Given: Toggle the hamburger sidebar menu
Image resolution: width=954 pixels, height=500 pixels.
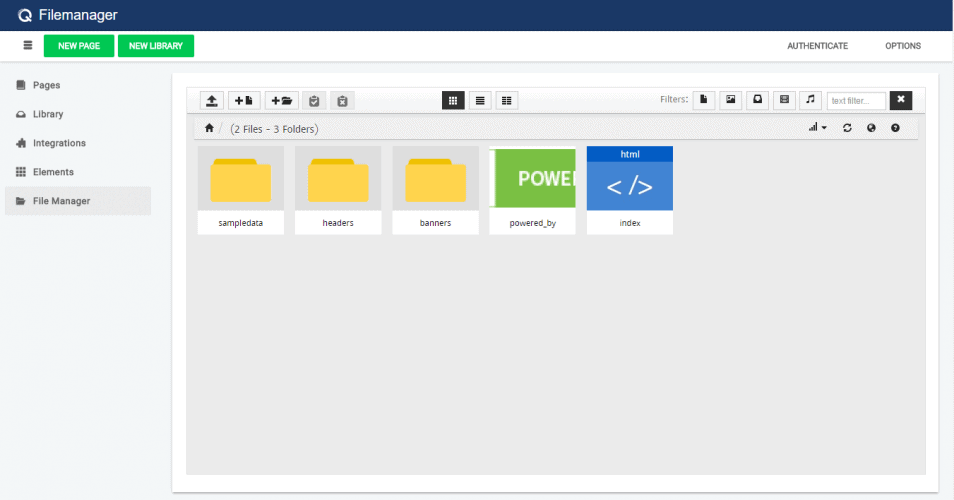Looking at the screenshot, I should point(28,46).
